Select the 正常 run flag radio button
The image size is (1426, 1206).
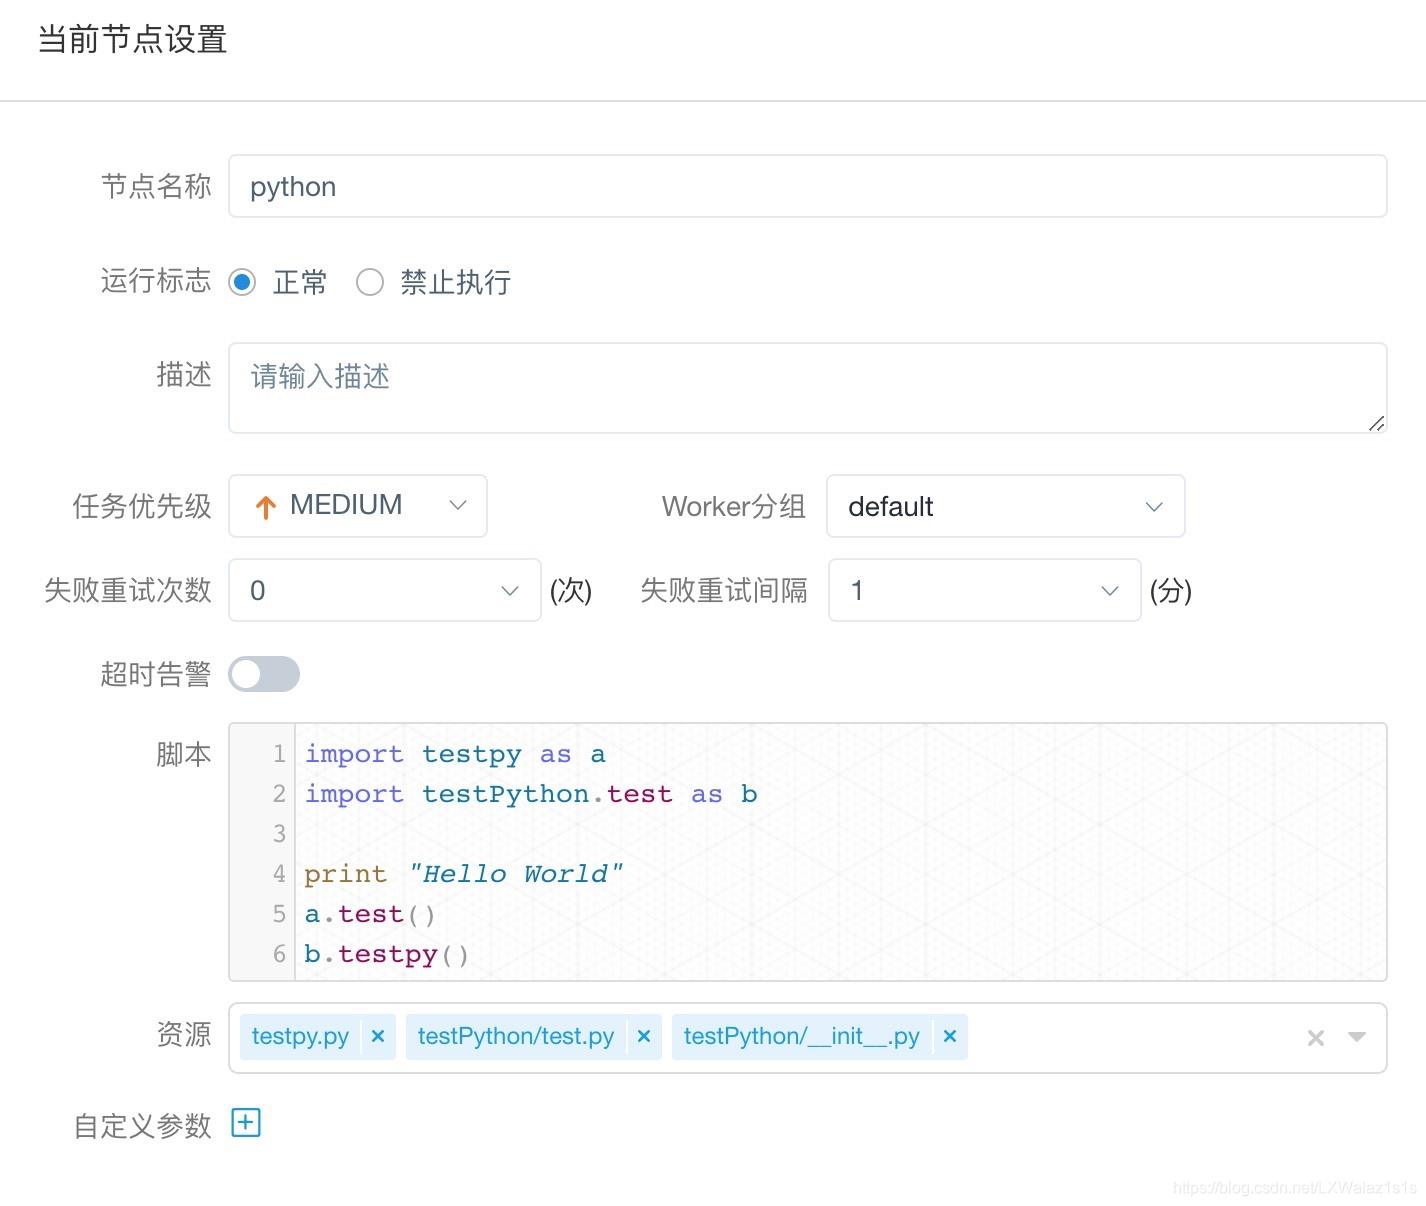coord(242,282)
